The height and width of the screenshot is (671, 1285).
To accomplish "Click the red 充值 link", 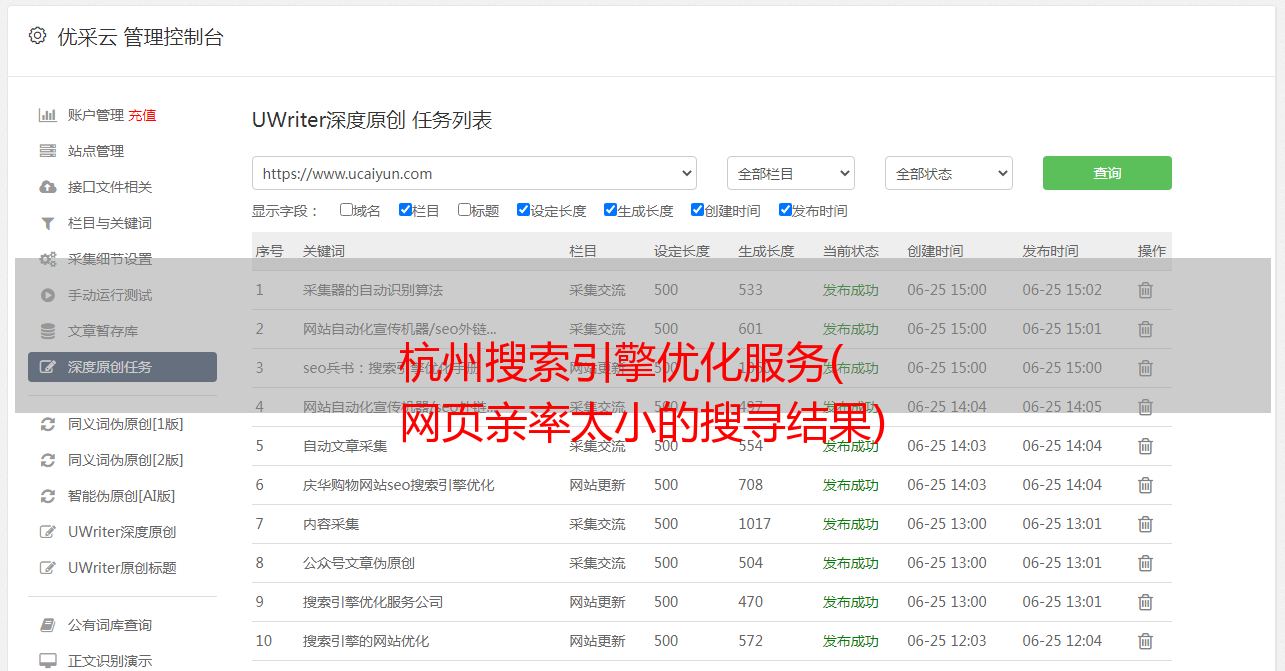I will click(x=142, y=115).
